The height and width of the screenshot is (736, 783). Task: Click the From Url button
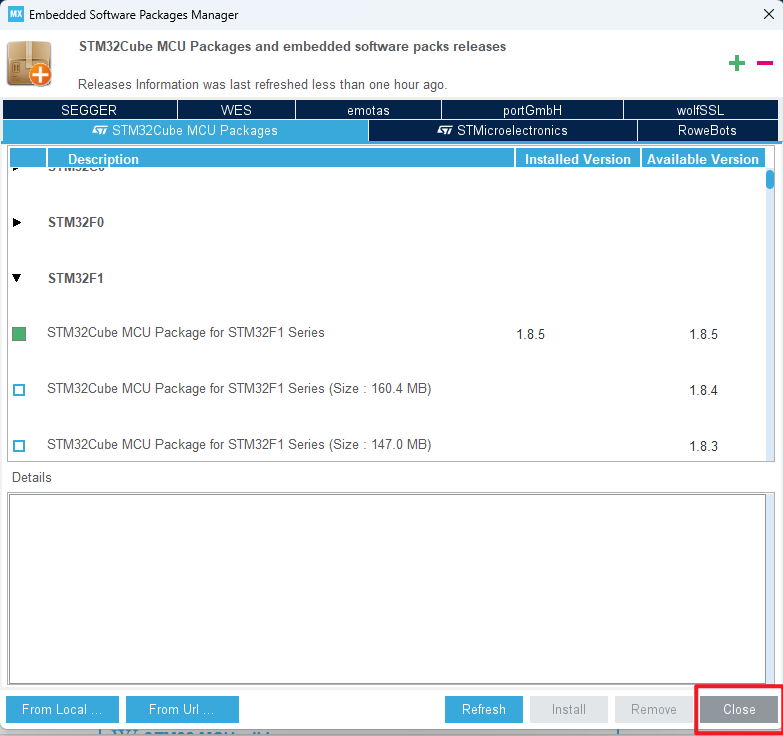click(182, 709)
